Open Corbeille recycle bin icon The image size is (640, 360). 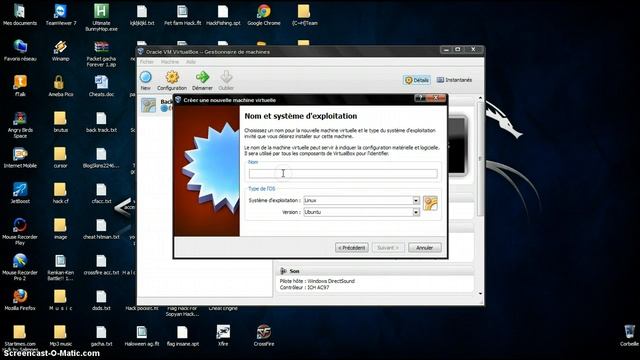pyautogui.click(x=629, y=336)
